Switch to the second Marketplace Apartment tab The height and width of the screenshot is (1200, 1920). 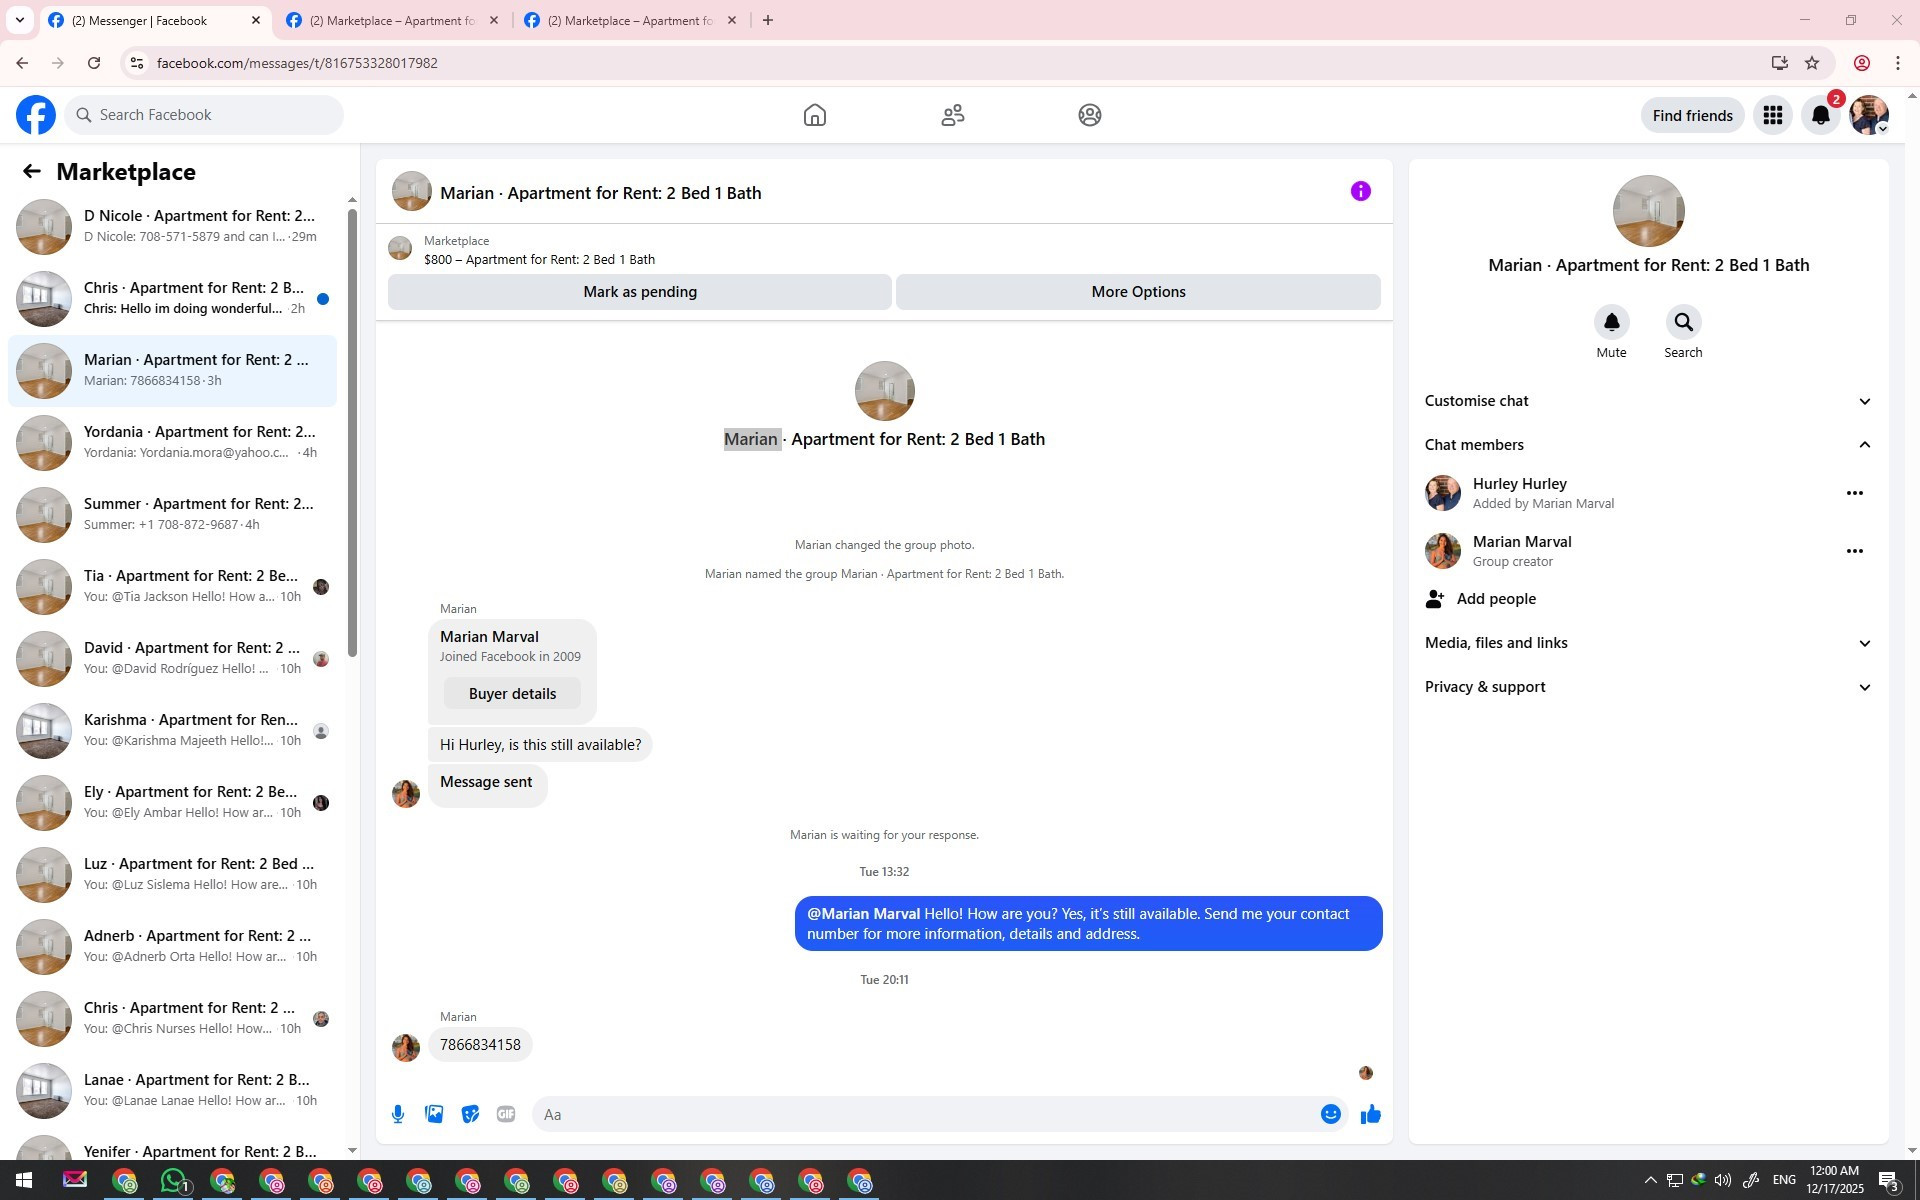[x=393, y=20]
